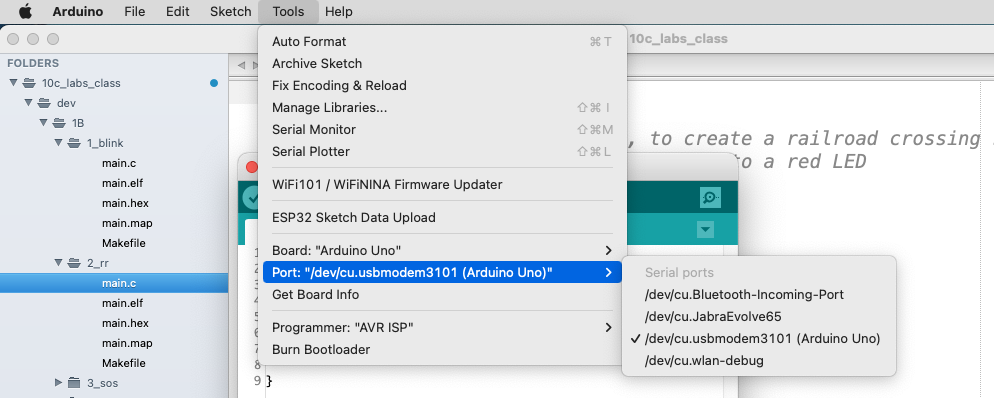Viewport: 994px width, 398px height.
Task: Collapse the 10c_labs_class folder
Action: click(13, 82)
